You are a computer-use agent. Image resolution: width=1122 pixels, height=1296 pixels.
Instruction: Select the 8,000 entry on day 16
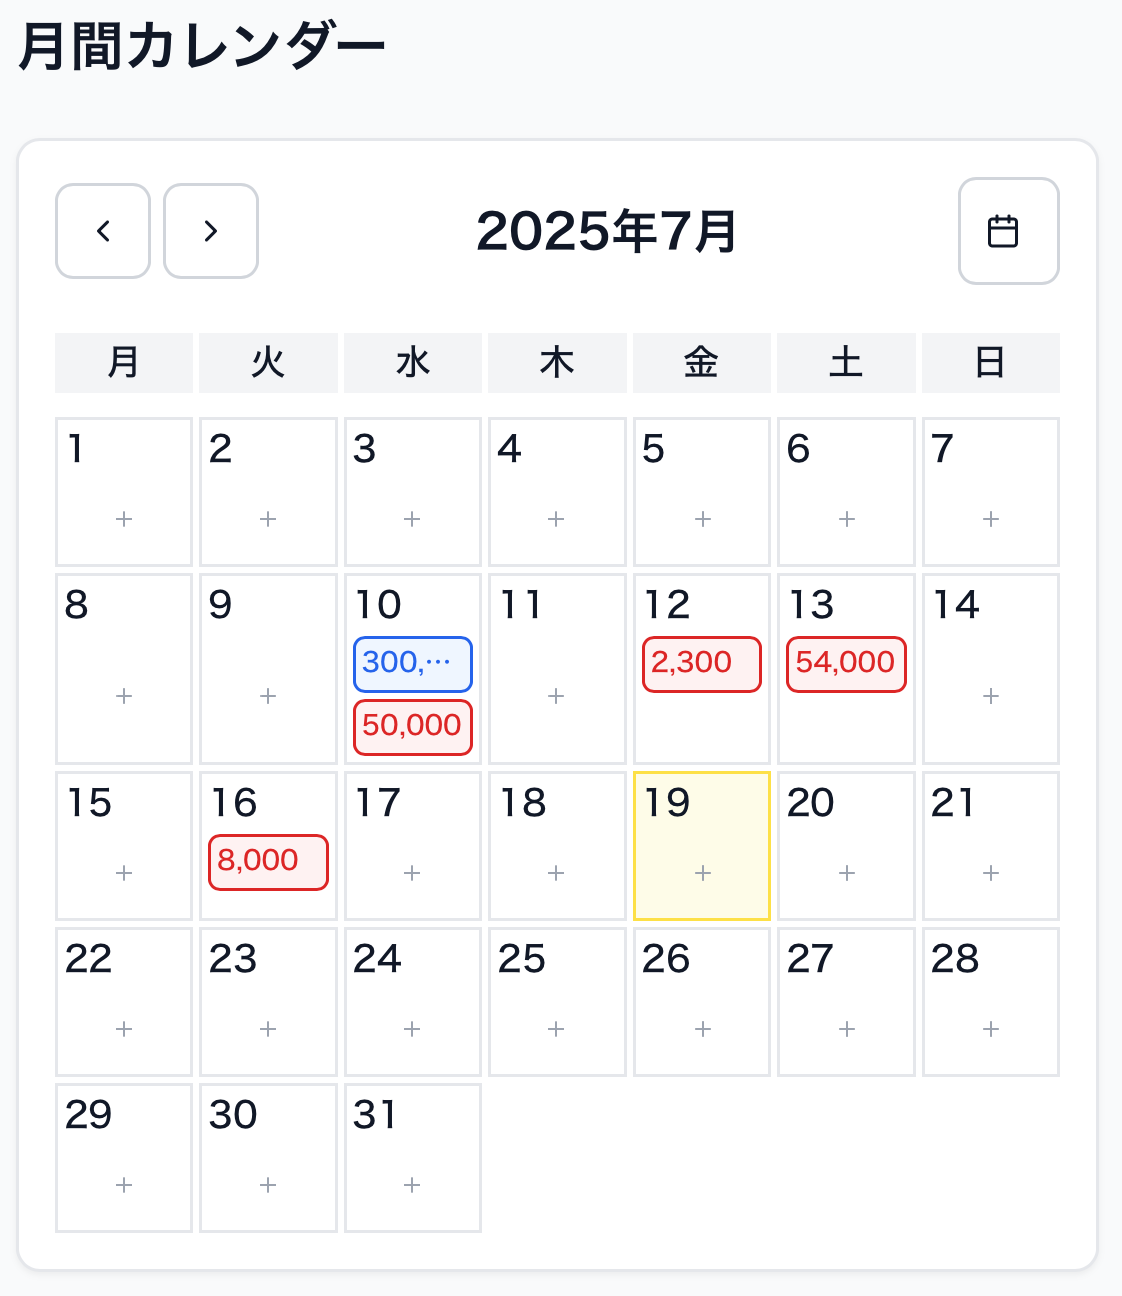[x=268, y=862]
